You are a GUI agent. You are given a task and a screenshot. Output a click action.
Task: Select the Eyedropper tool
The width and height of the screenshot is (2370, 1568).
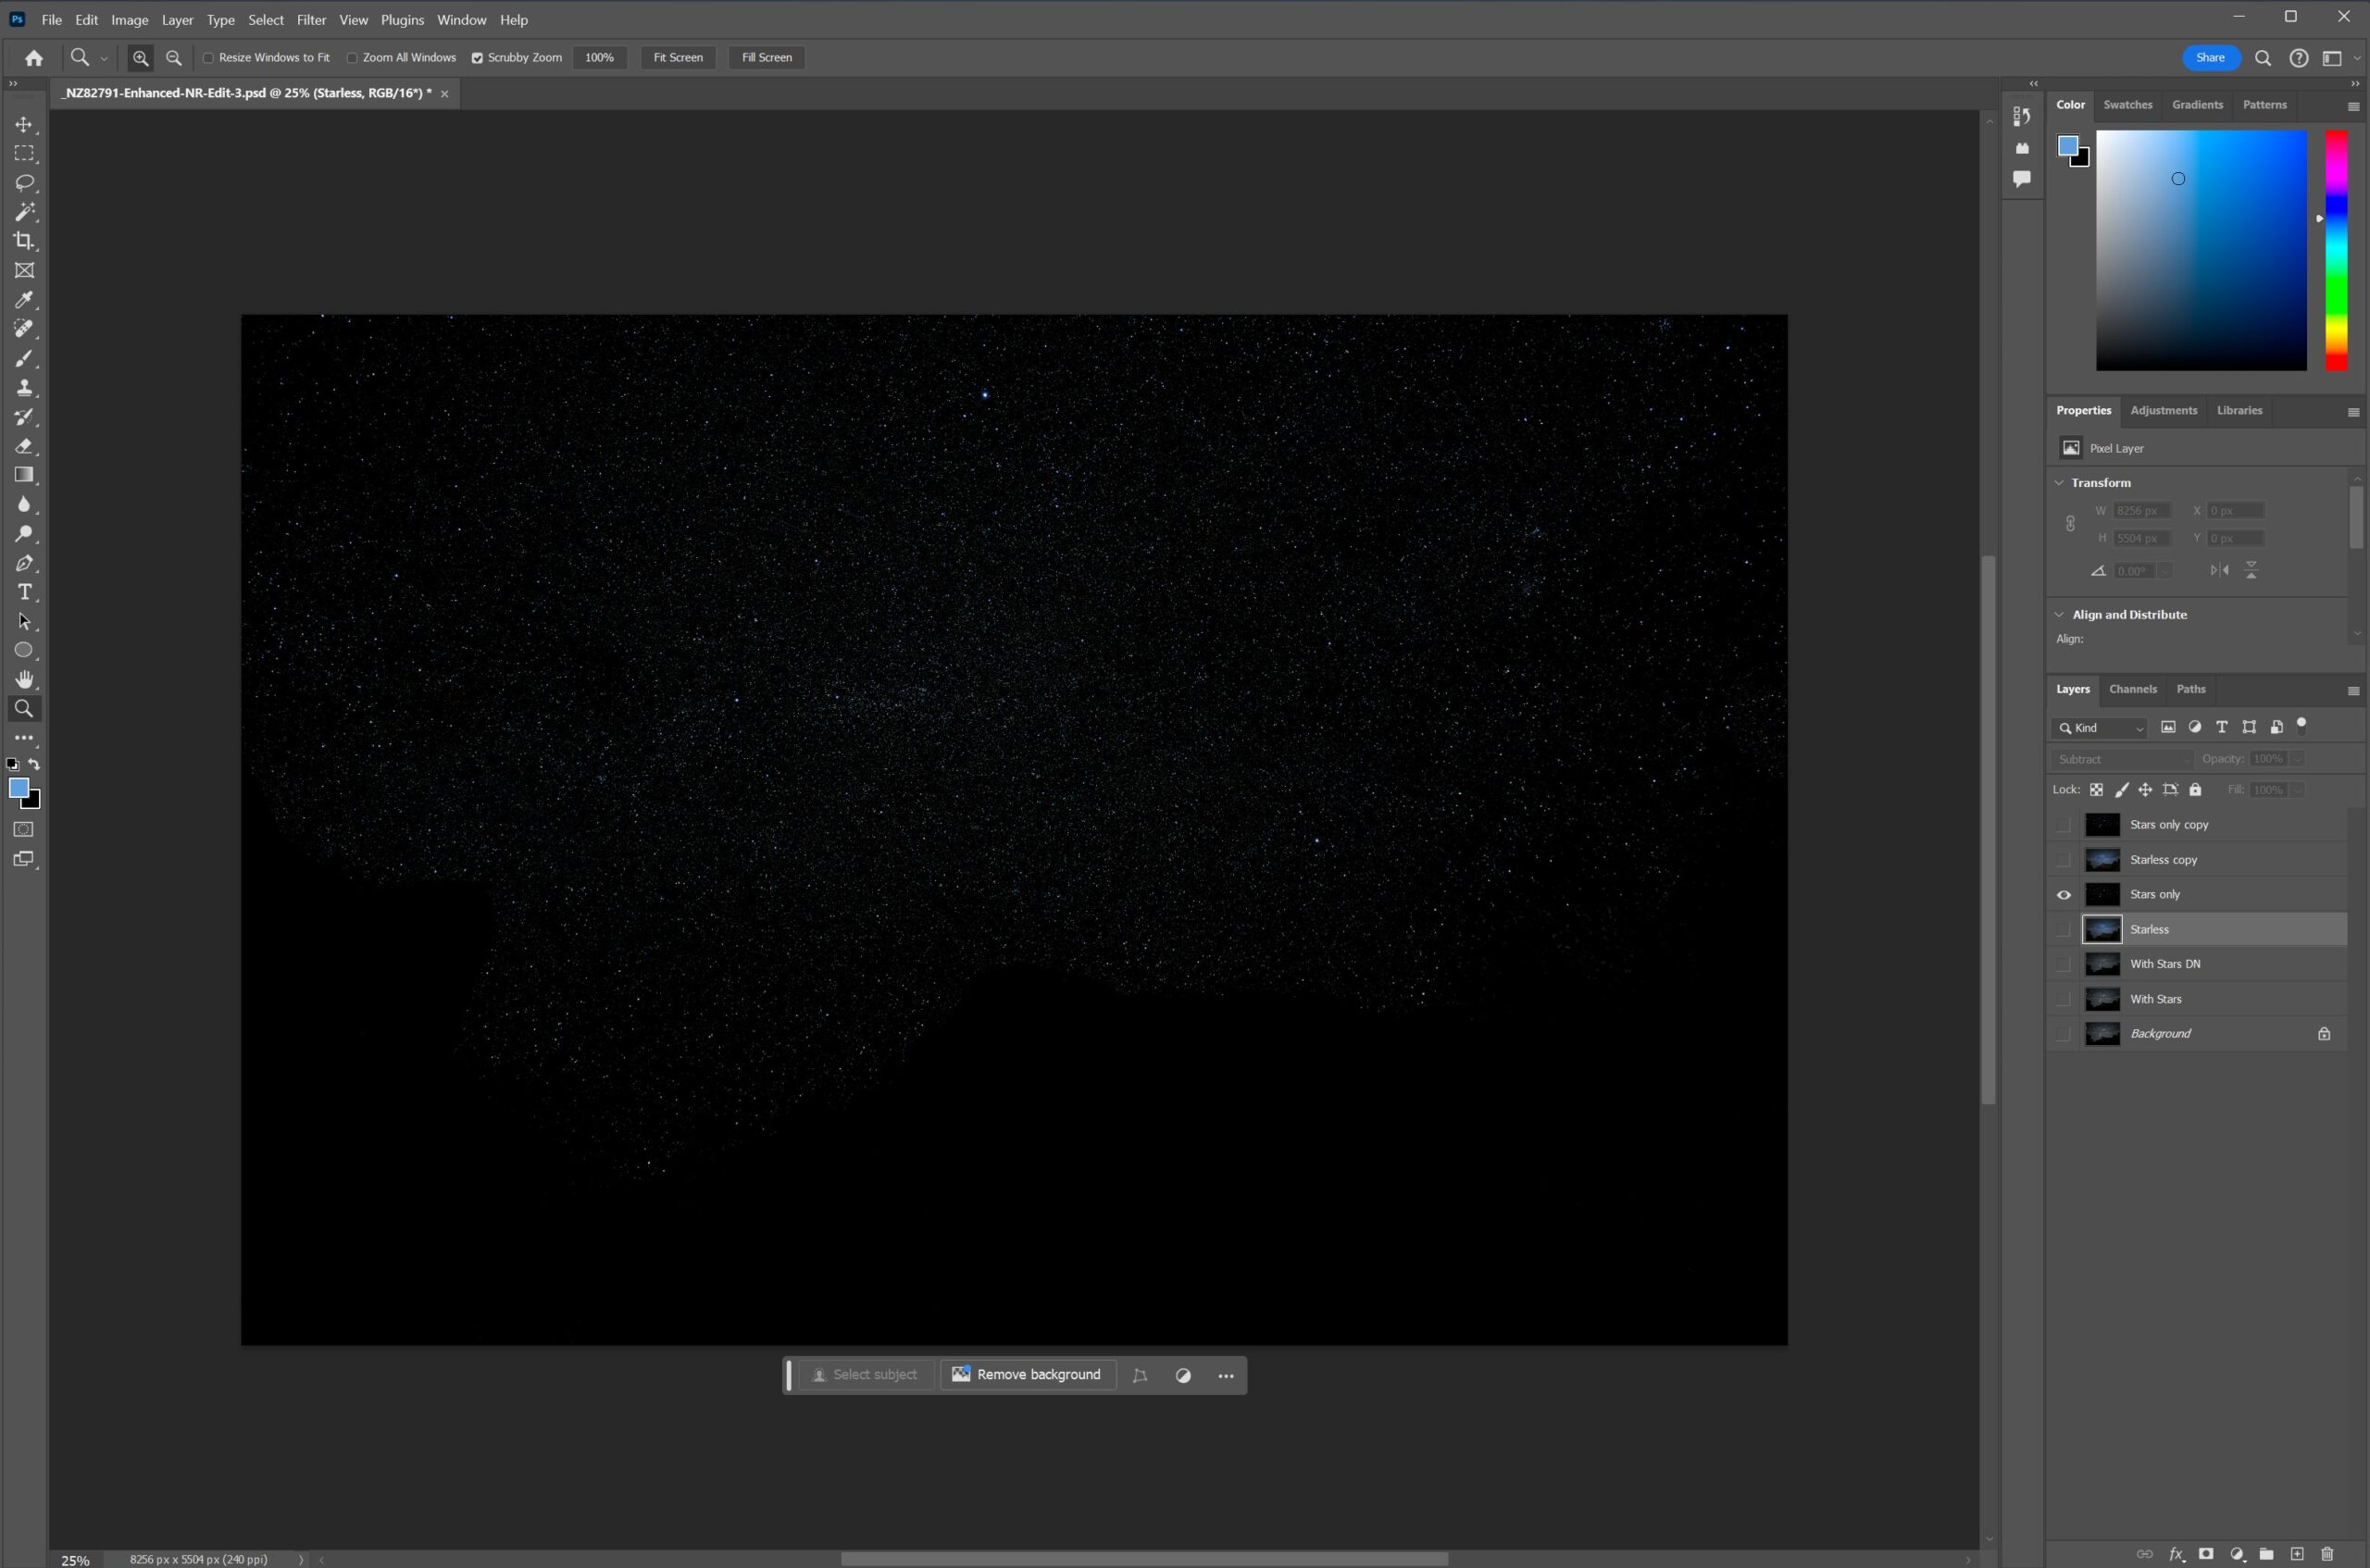point(24,300)
